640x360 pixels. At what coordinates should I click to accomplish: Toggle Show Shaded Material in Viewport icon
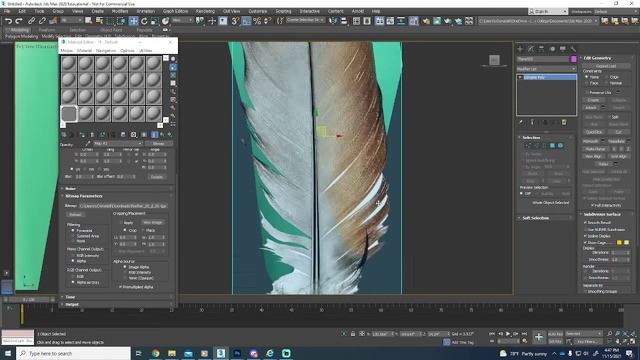coord(144,135)
